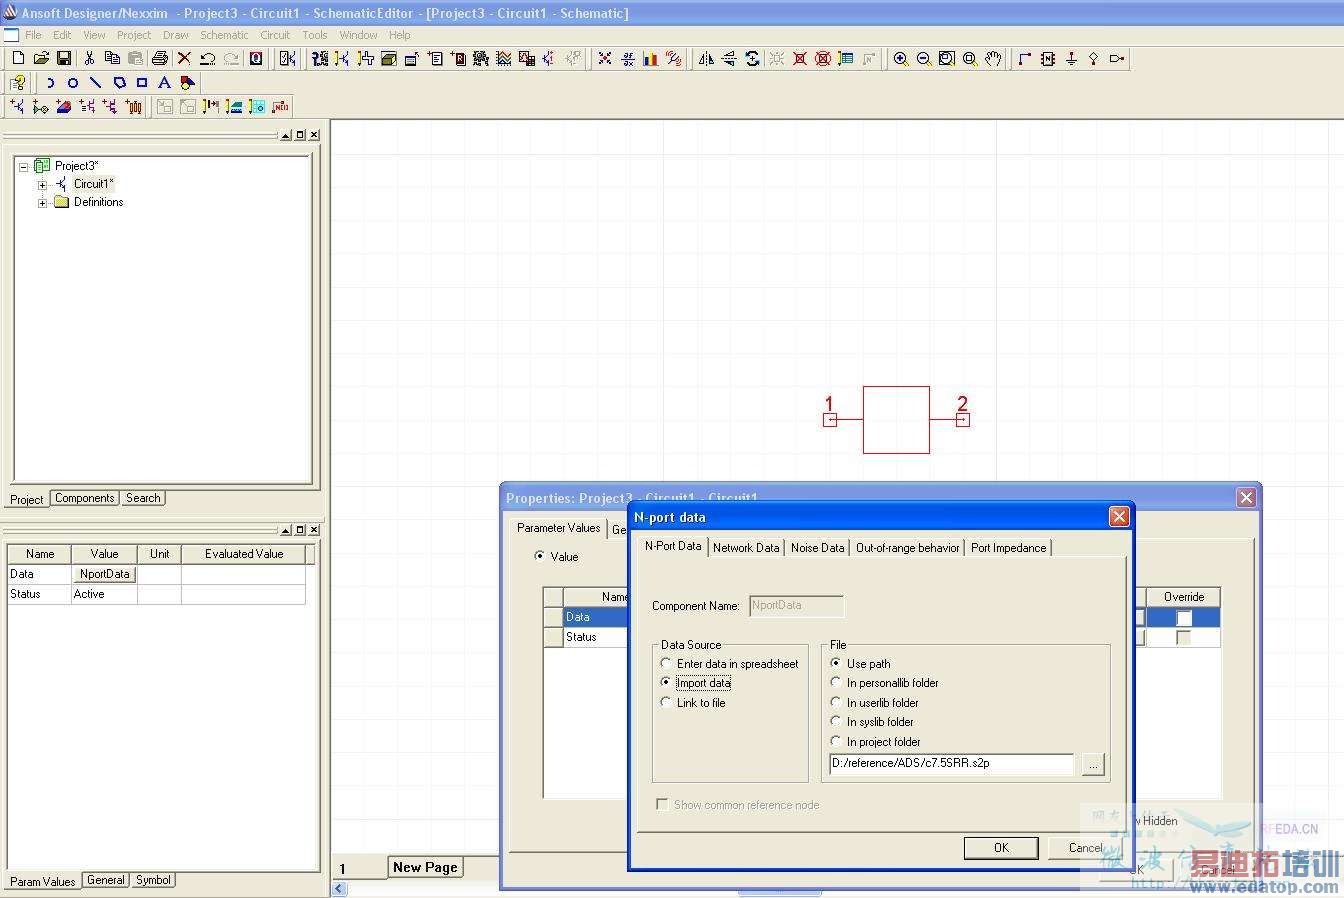
Task: Click the Zoom In magnifier icon
Action: (901, 59)
